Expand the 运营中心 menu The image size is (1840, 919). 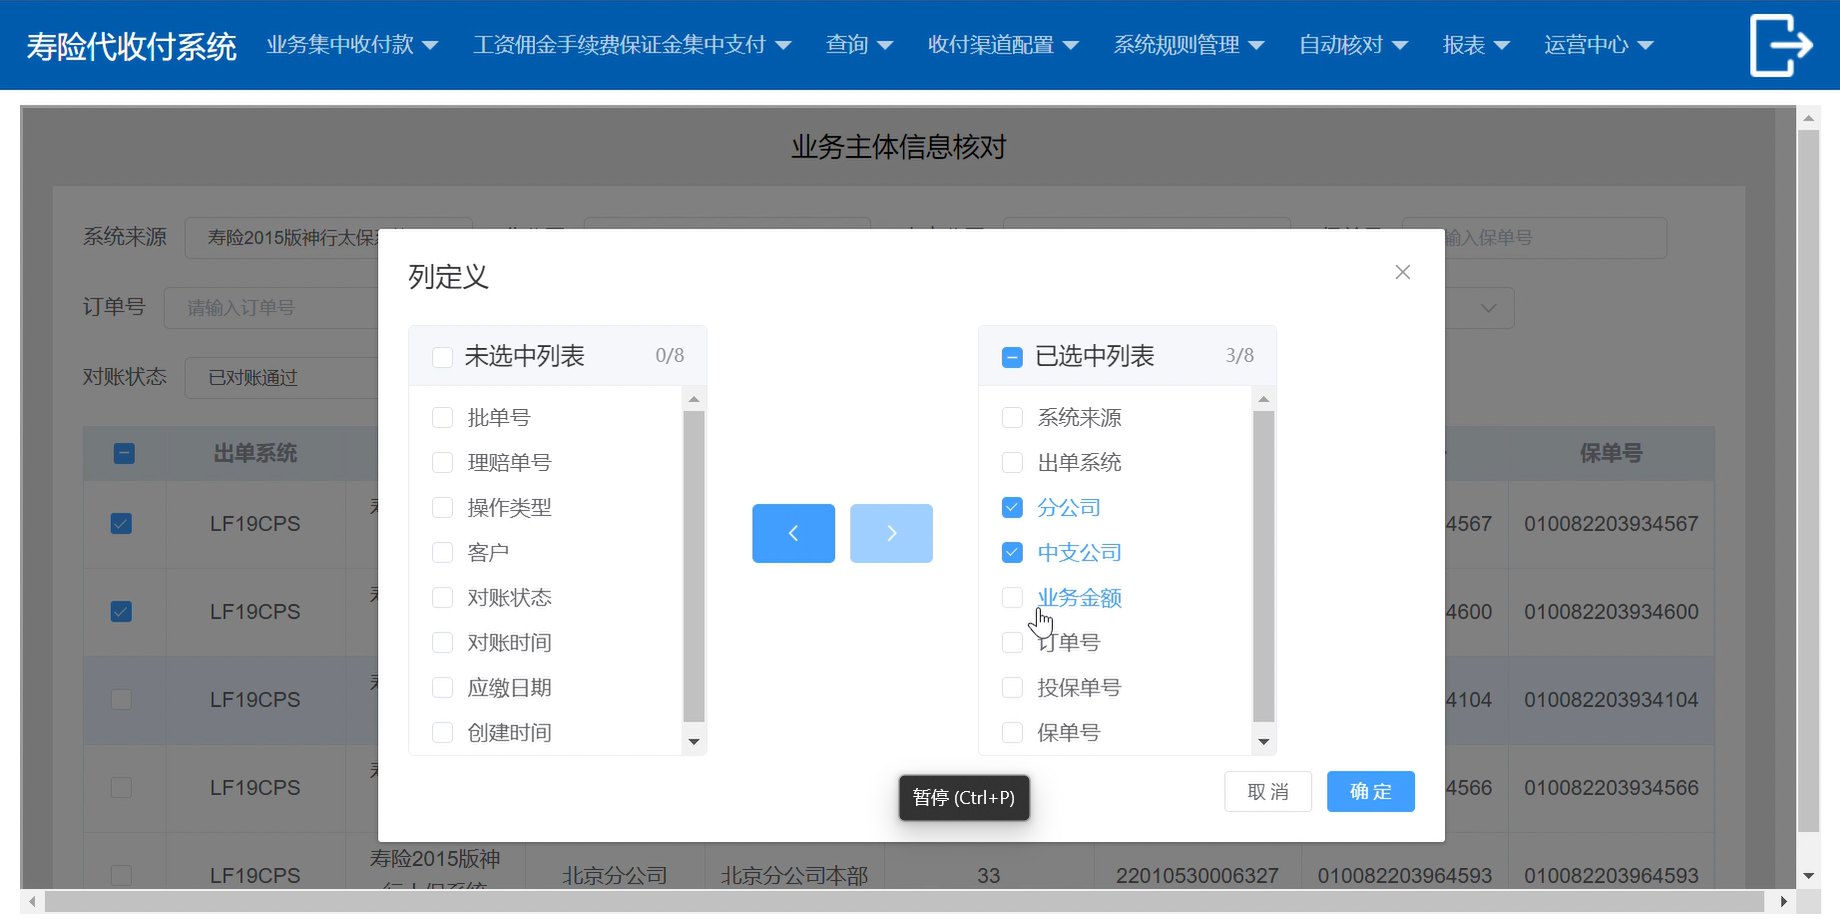tap(1598, 45)
